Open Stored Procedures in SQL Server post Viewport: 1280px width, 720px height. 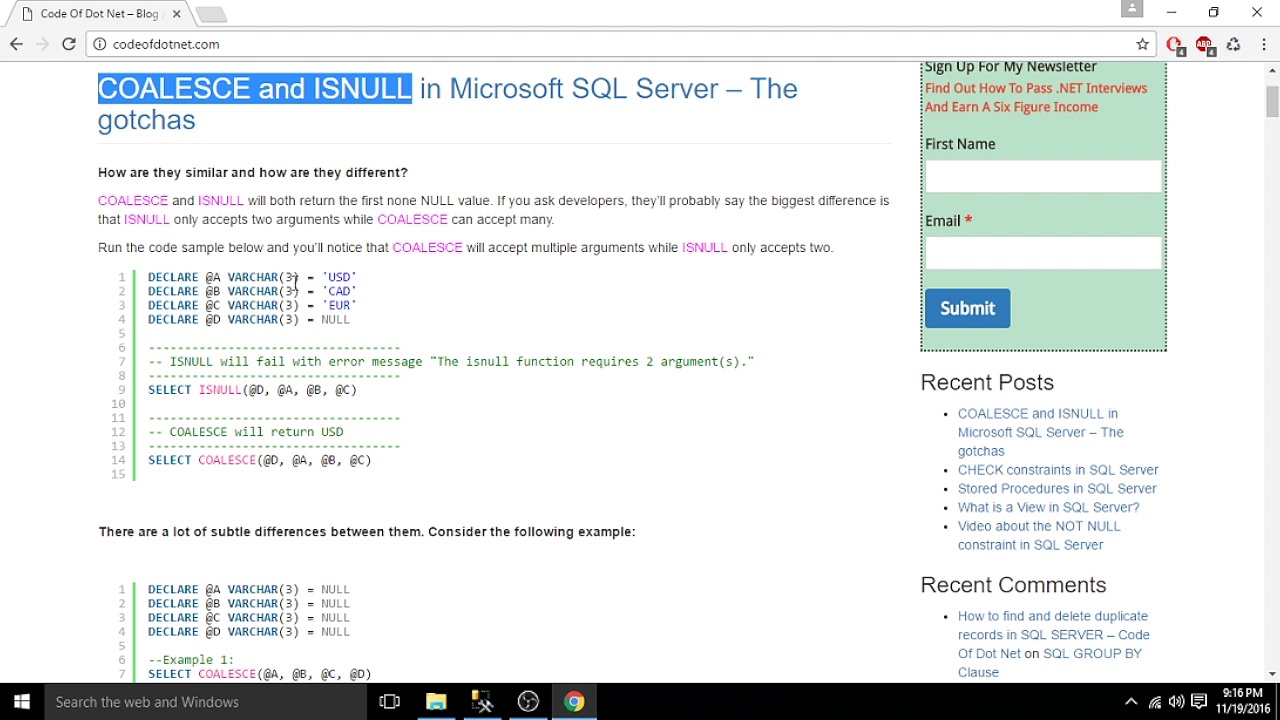tap(1057, 489)
